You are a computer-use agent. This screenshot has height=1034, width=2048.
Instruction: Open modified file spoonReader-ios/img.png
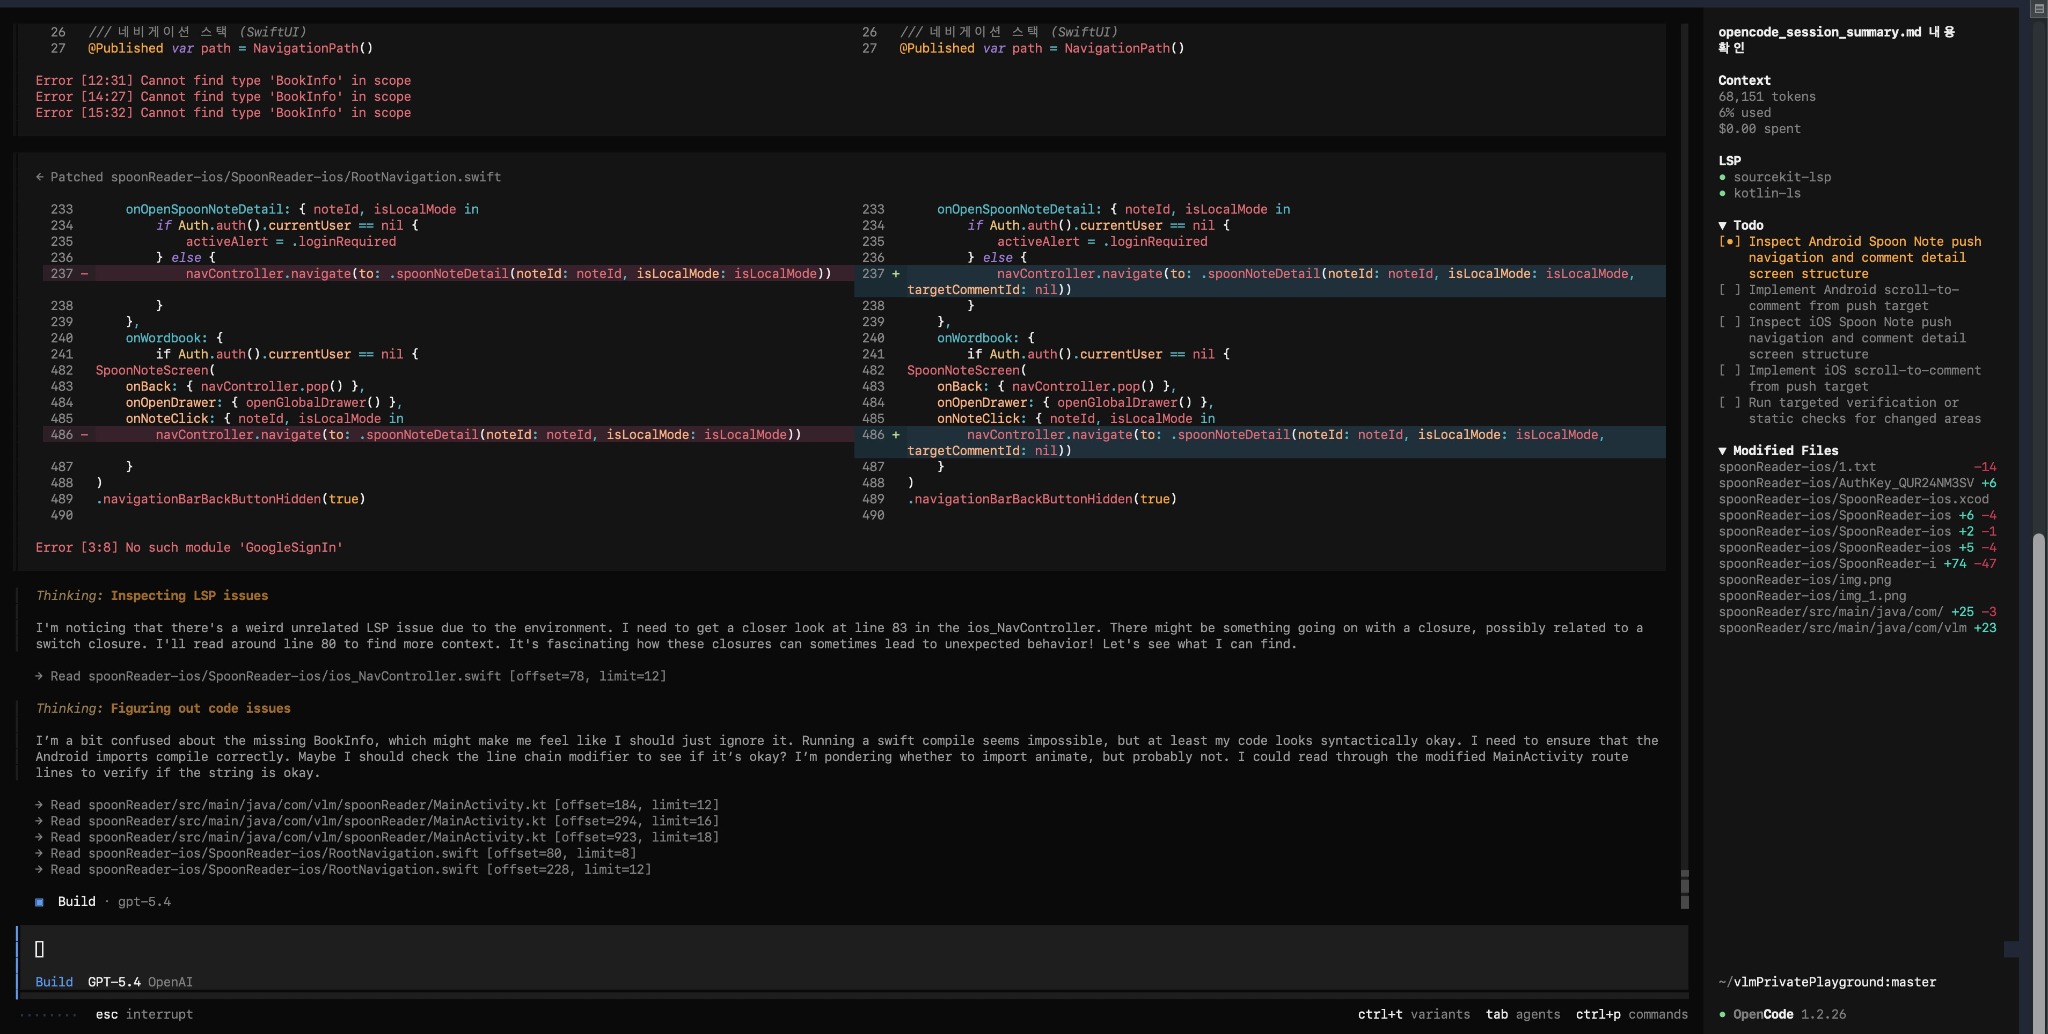pyautogui.click(x=1804, y=580)
